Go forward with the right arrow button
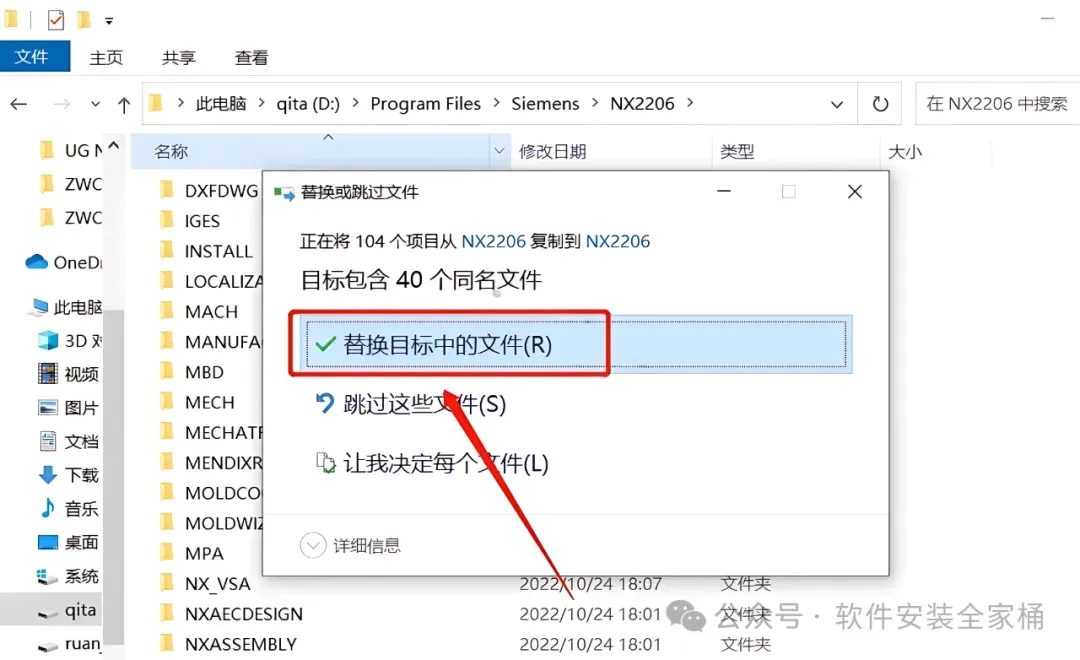The height and width of the screenshot is (660, 1080). pos(62,104)
